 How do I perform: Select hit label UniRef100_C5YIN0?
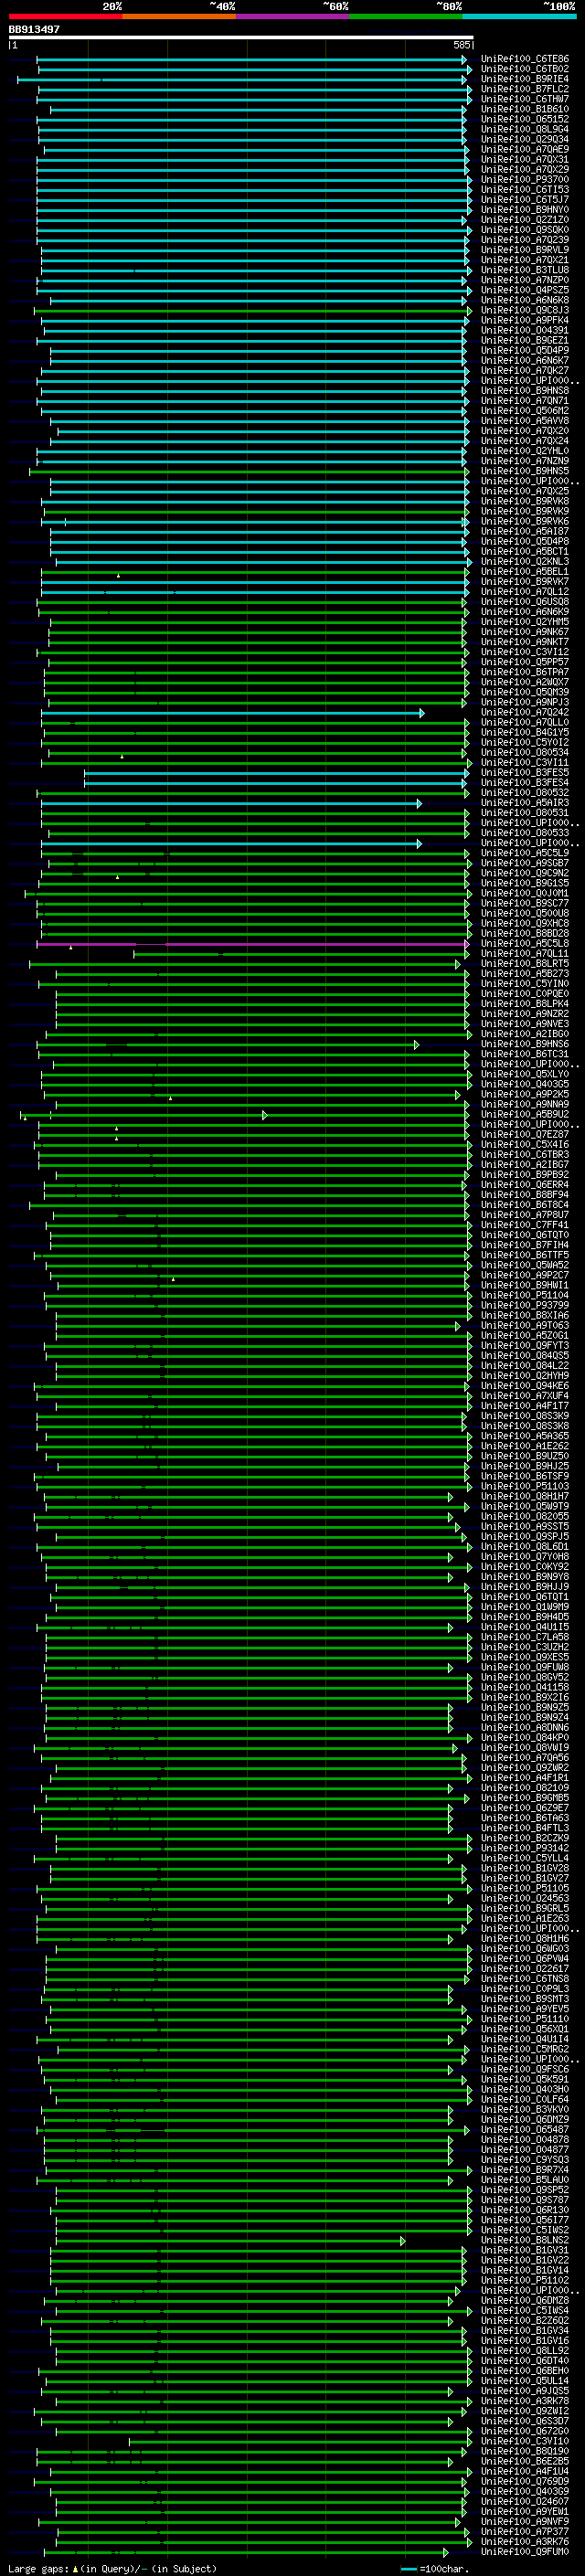tap(524, 984)
